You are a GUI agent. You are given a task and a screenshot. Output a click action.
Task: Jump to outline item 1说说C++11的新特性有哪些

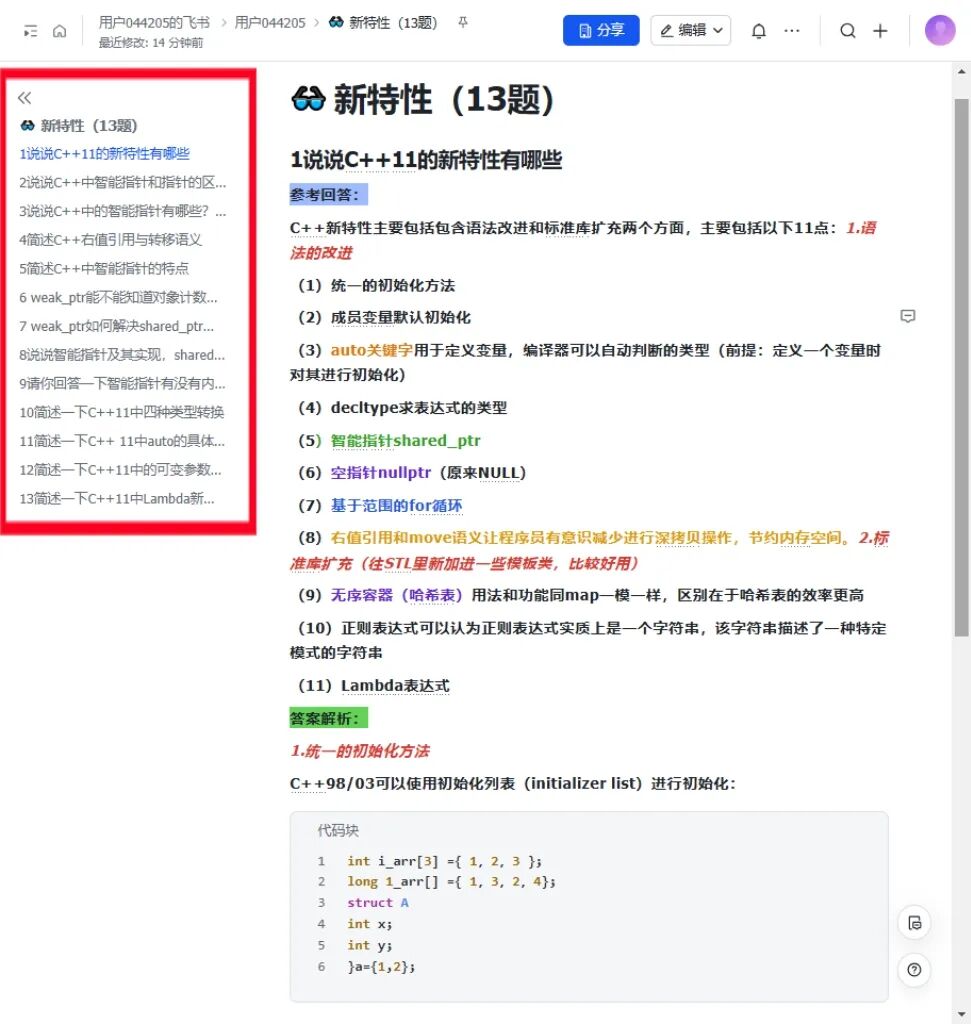(x=104, y=153)
